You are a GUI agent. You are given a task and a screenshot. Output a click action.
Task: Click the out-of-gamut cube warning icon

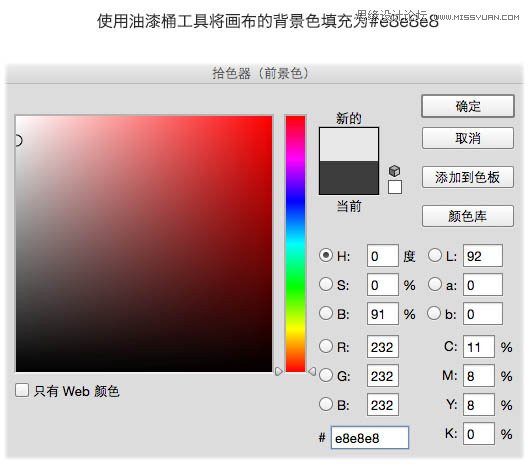tap(394, 171)
